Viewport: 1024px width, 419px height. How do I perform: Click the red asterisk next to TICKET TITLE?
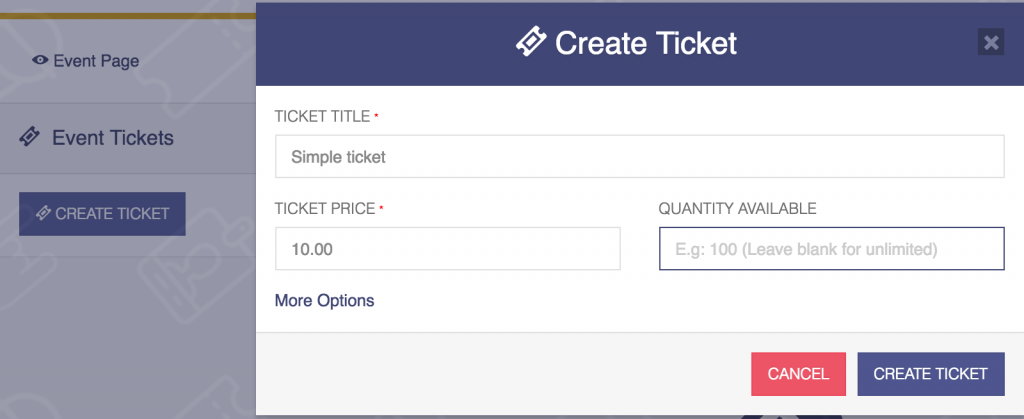click(376, 114)
